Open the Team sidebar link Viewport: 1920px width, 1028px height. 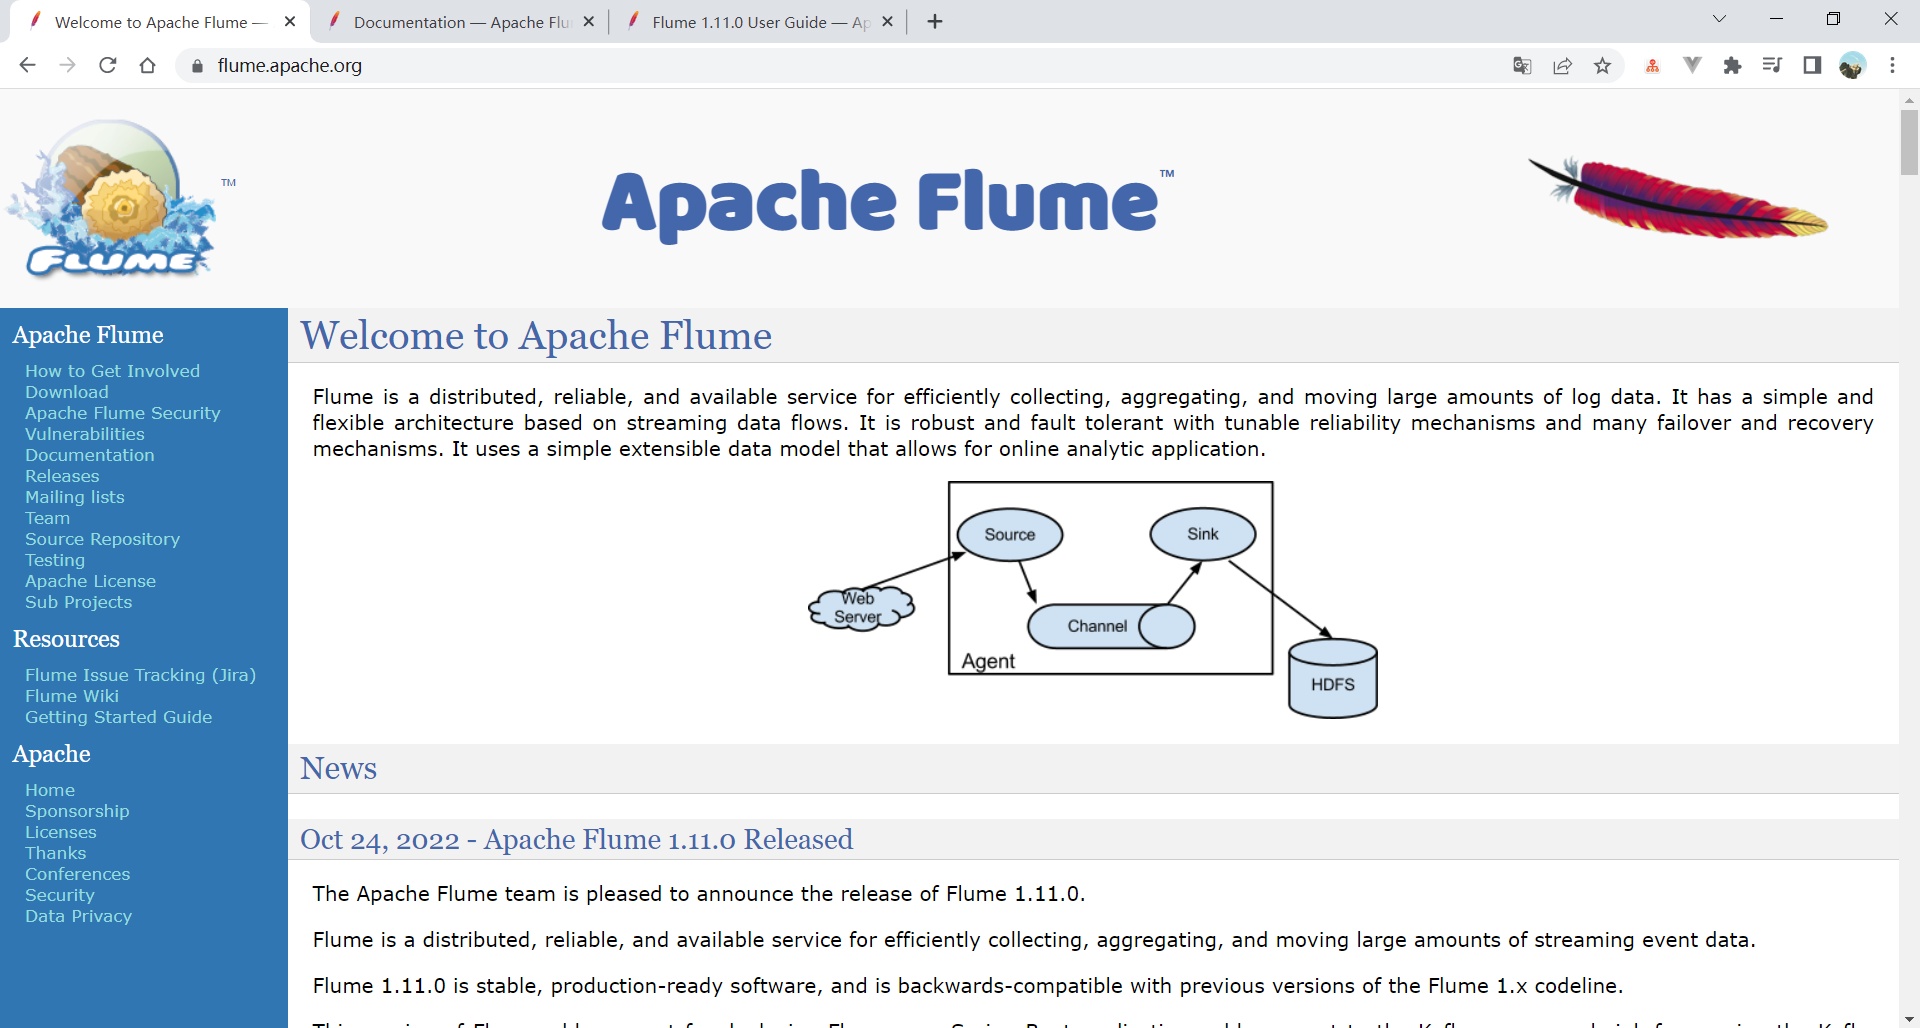(x=47, y=518)
